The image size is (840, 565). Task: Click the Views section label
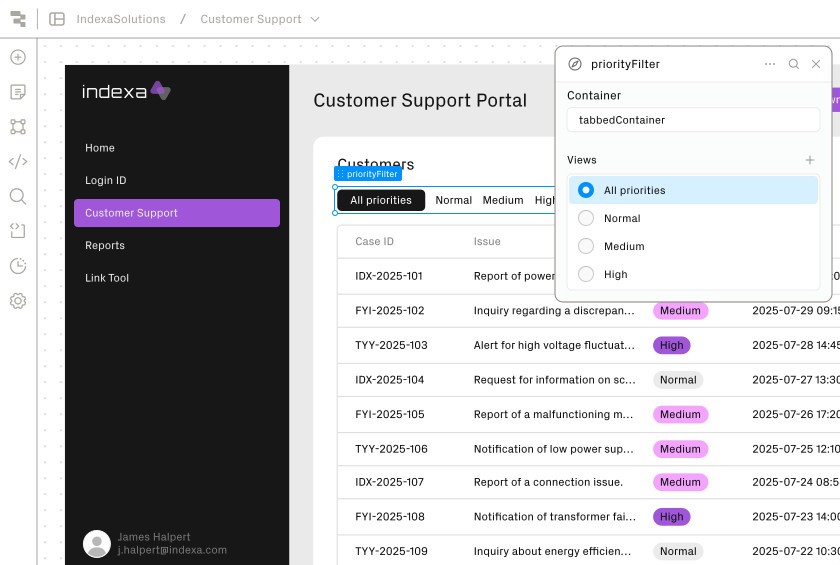coord(582,160)
